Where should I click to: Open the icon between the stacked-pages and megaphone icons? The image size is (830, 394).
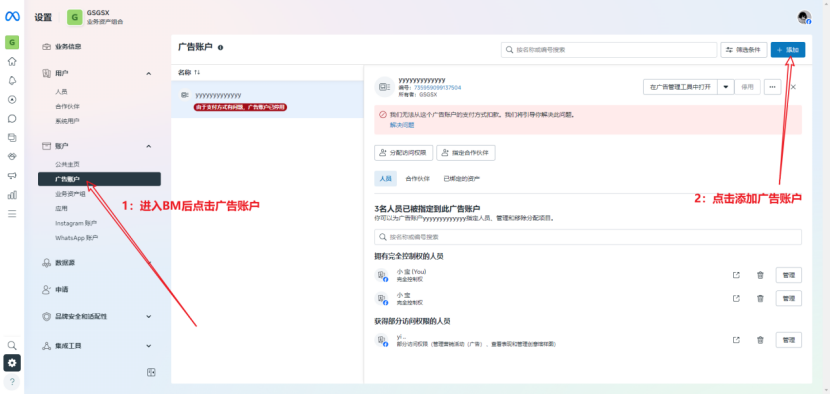(12, 157)
